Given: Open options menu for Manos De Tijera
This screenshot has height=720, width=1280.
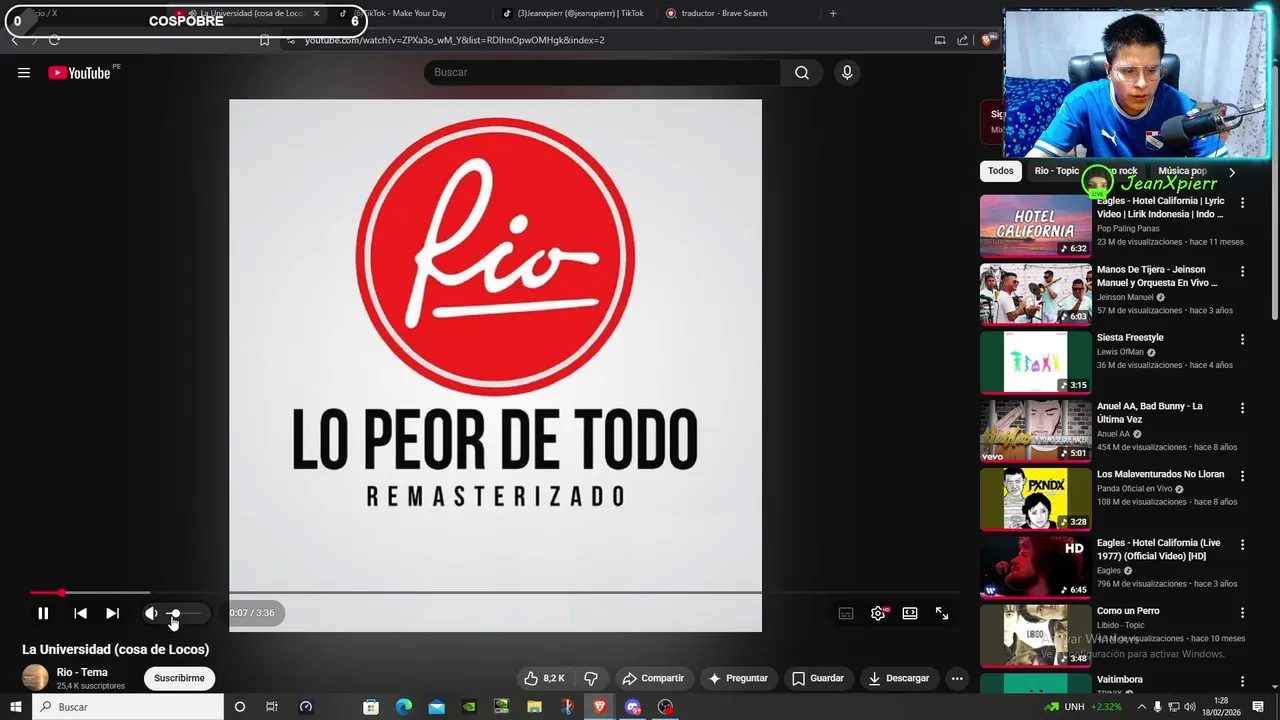Looking at the screenshot, I should coord(1242,271).
